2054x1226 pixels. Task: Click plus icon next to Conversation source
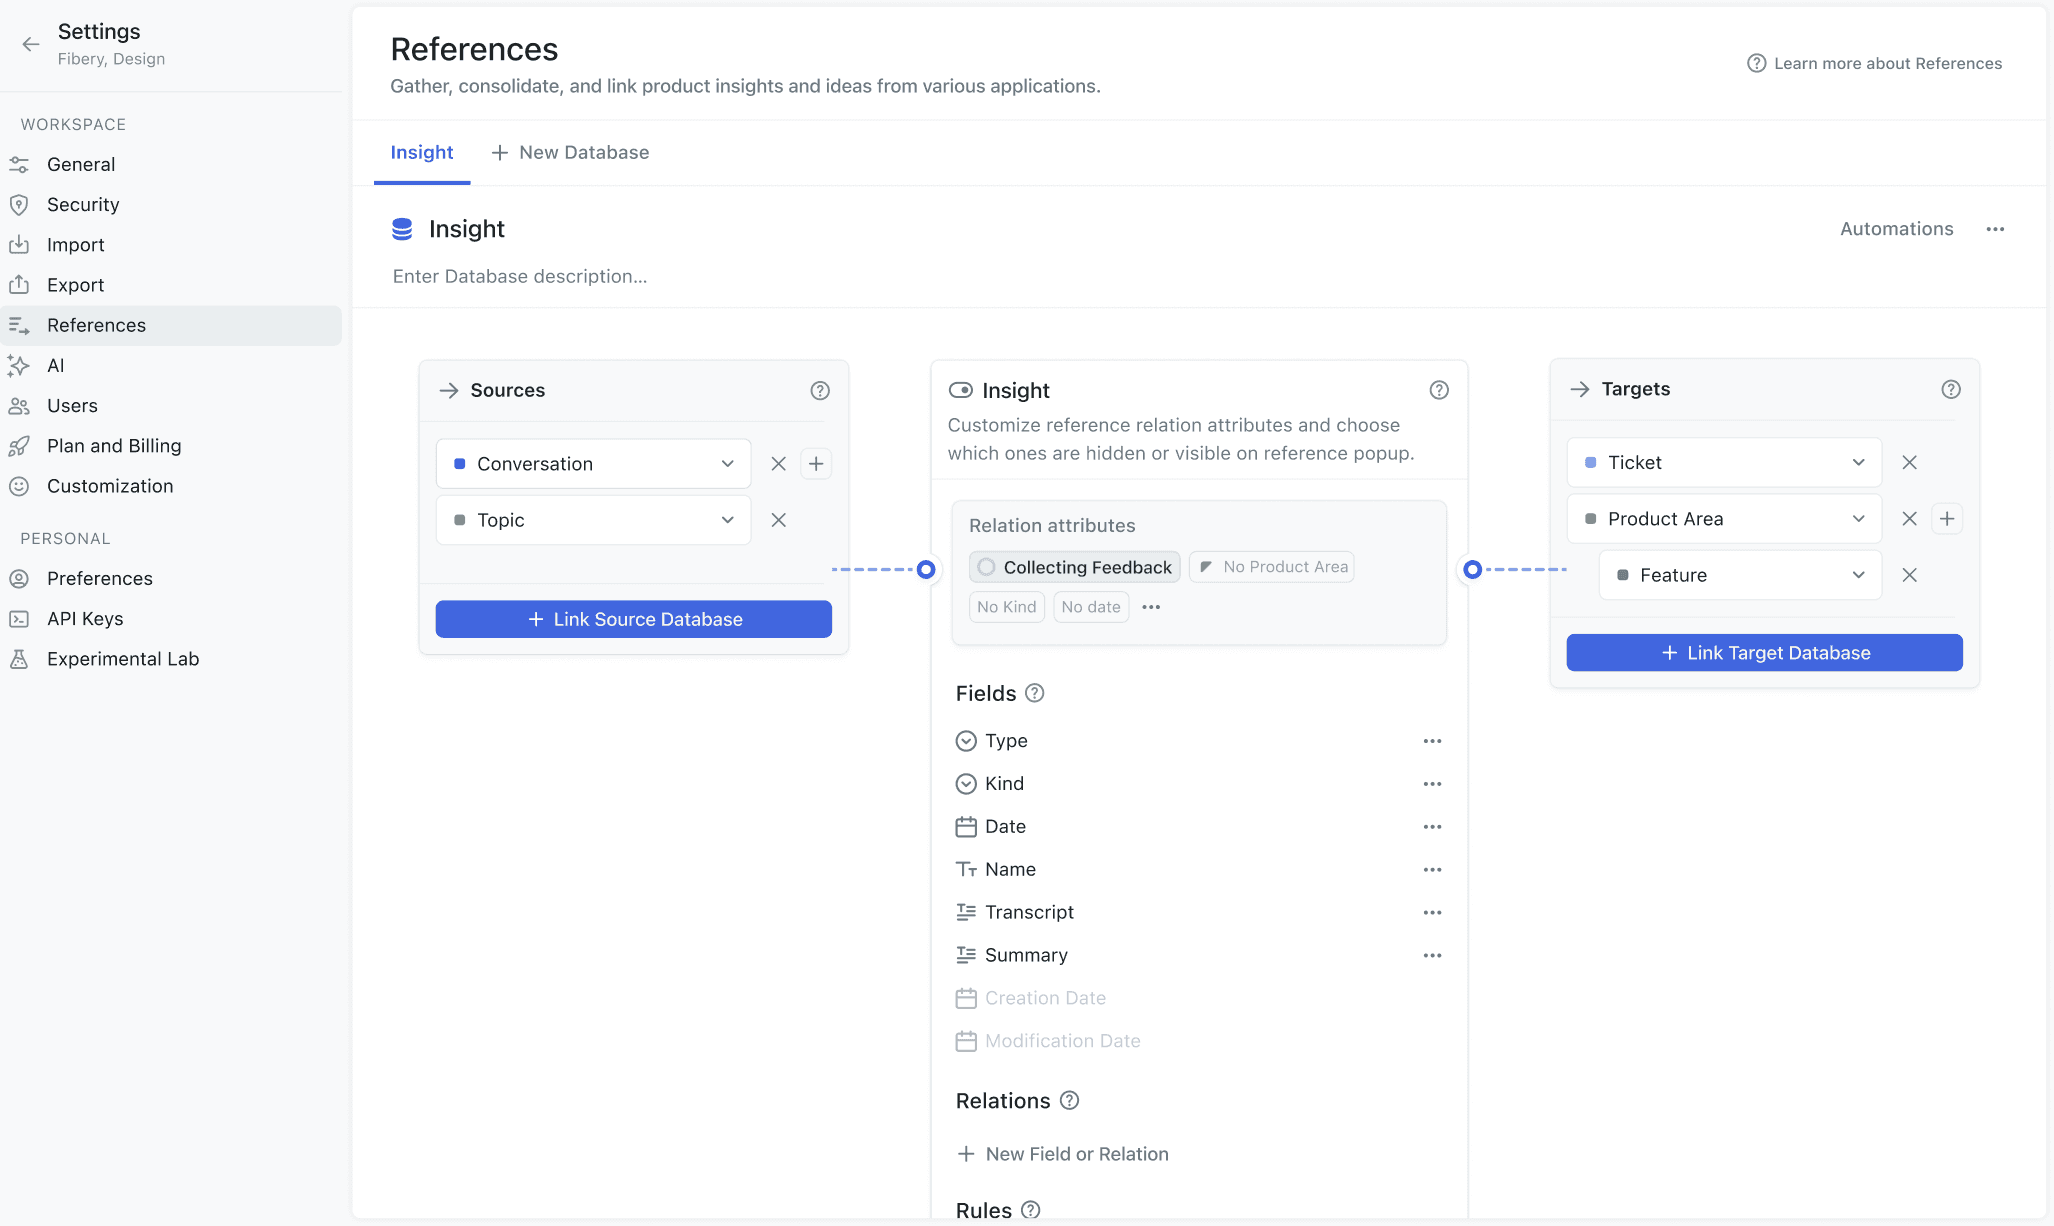point(816,464)
